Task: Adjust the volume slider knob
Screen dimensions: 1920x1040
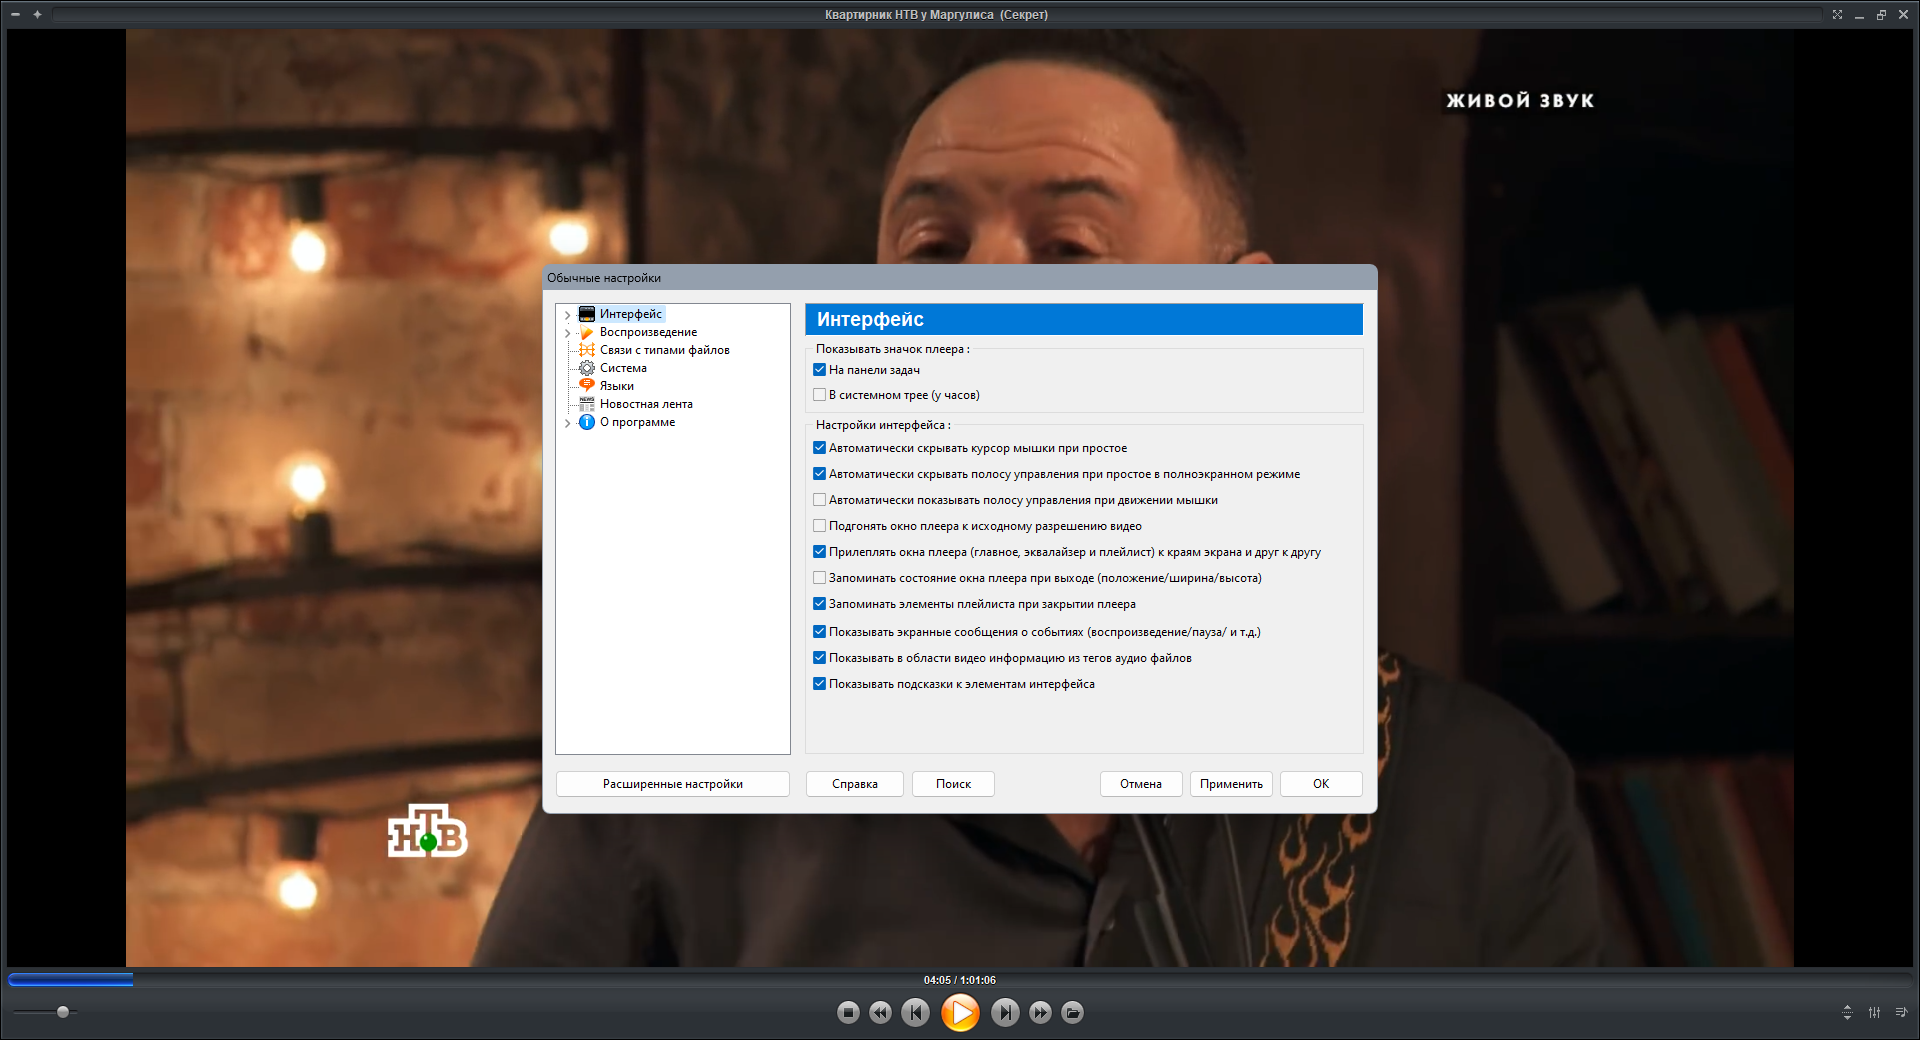Action: [63, 1012]
